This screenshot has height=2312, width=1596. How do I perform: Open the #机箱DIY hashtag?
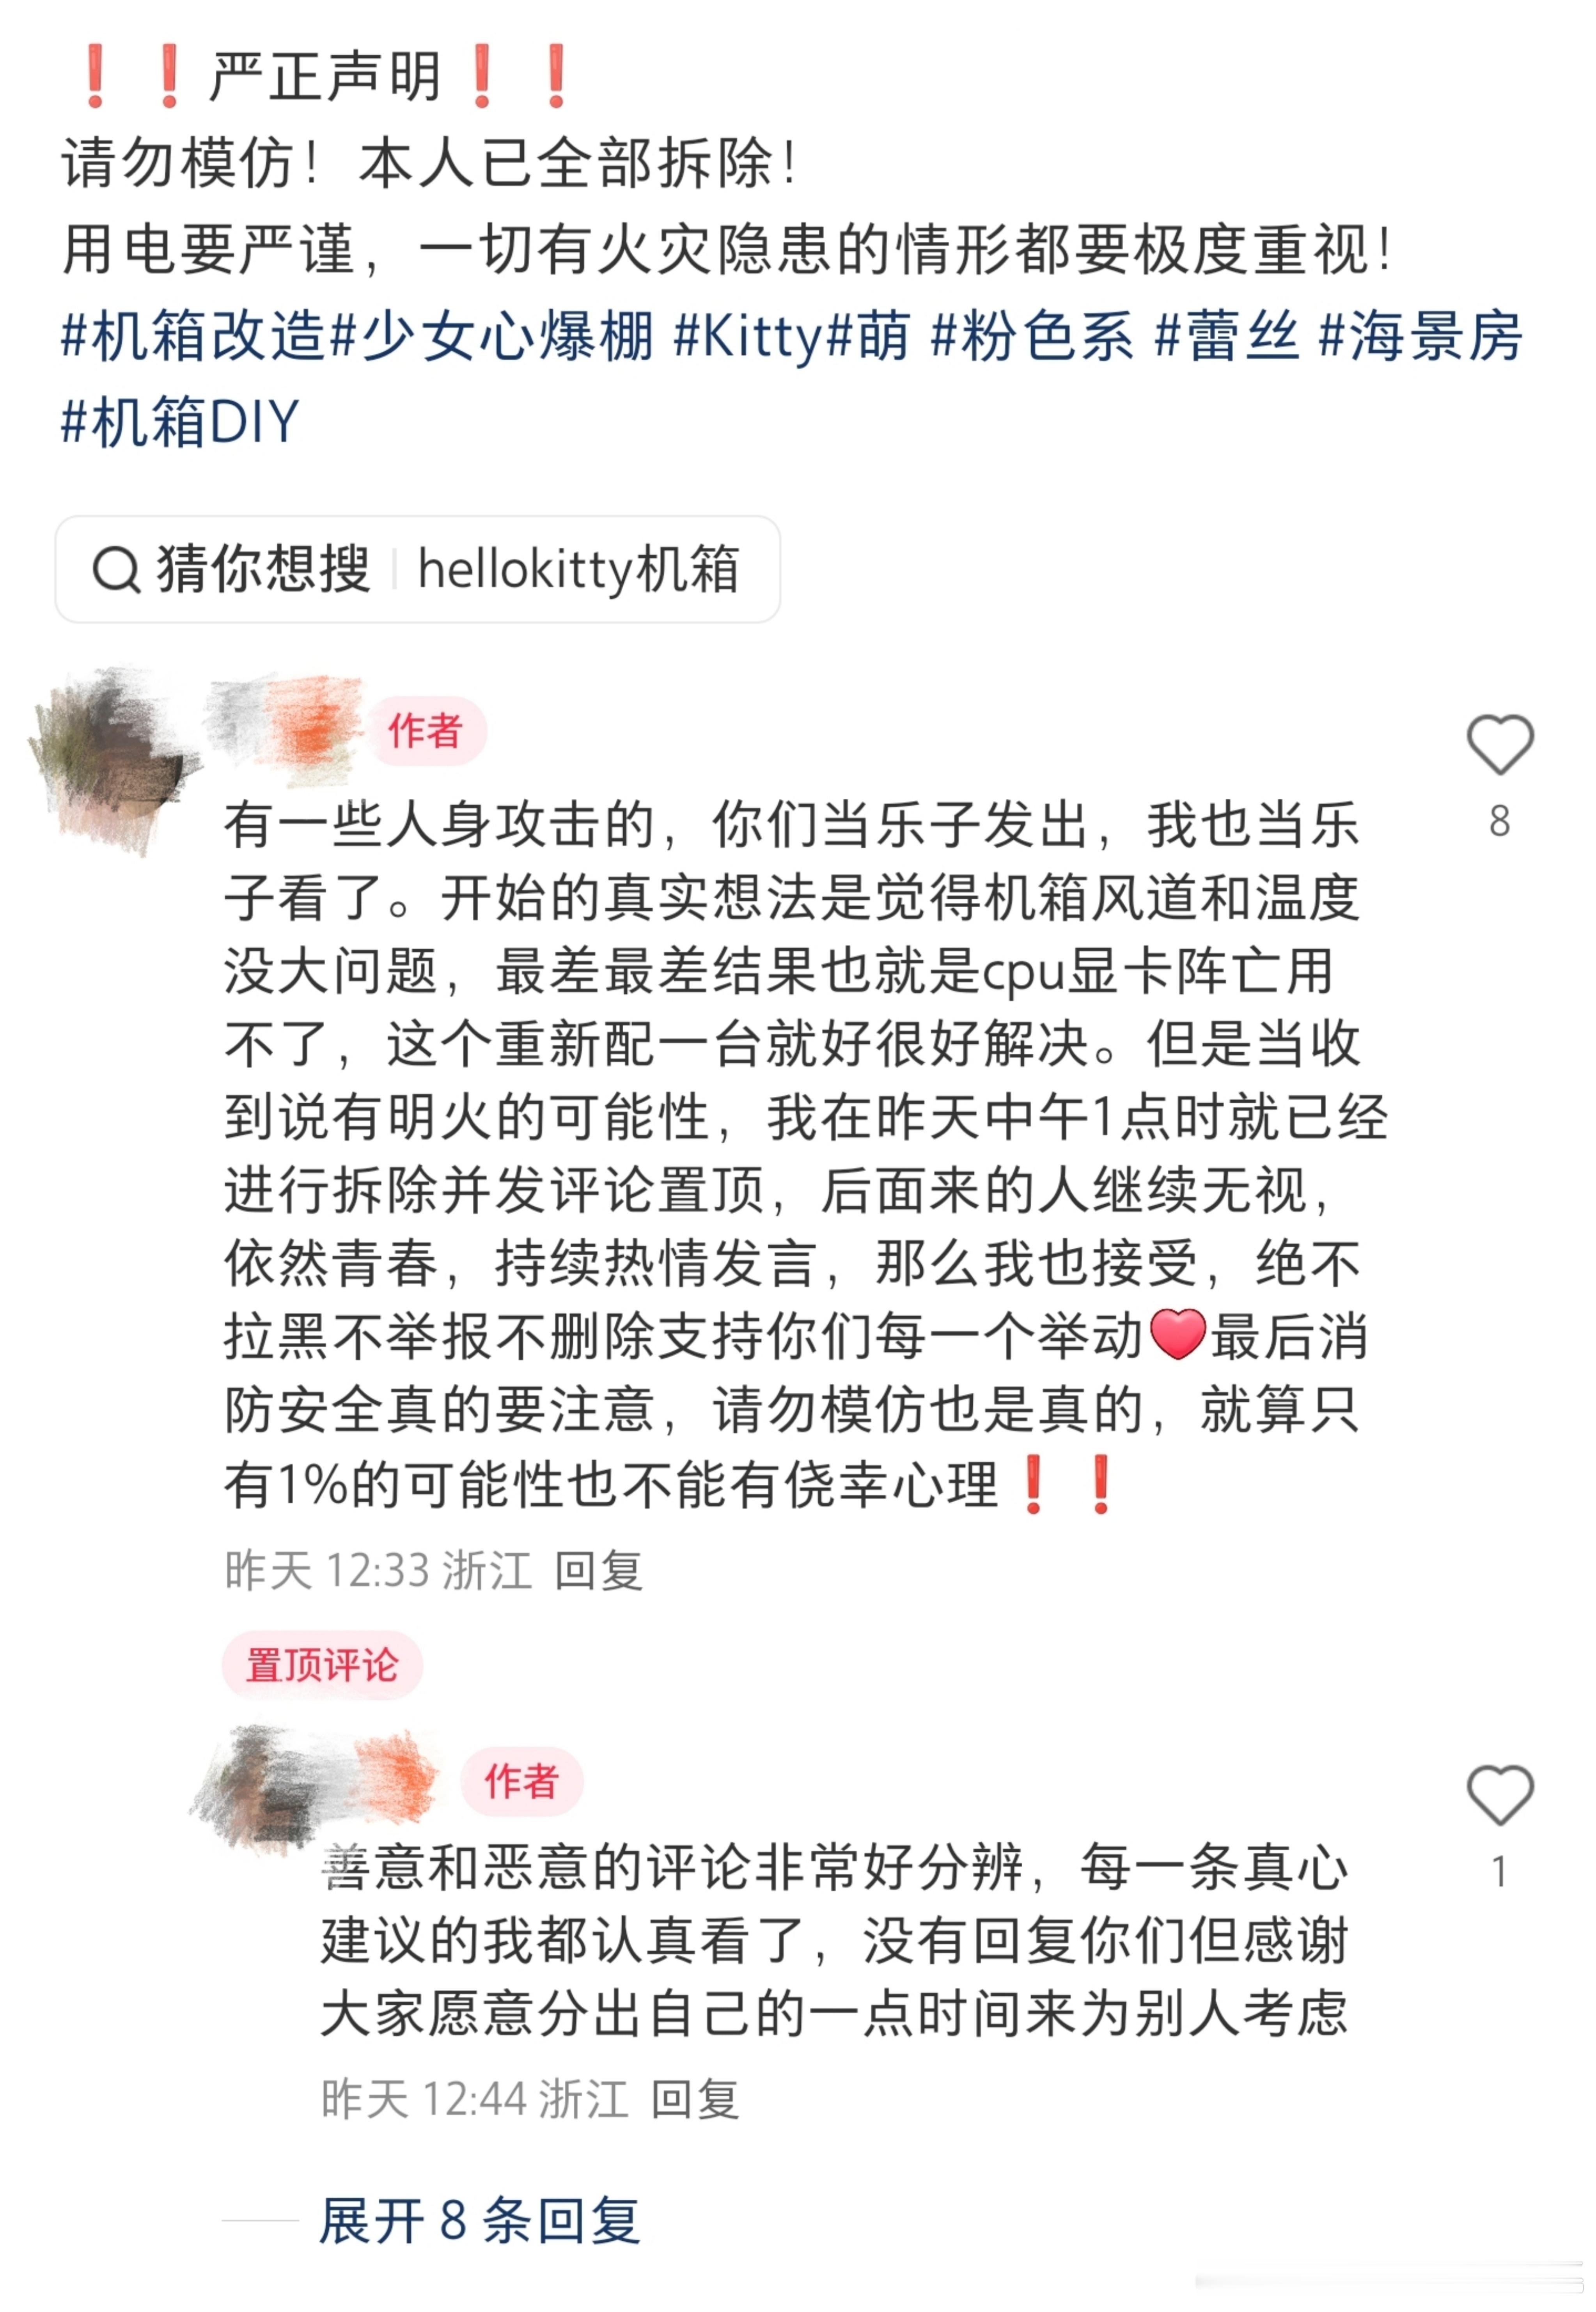click(x=180, y=421)
